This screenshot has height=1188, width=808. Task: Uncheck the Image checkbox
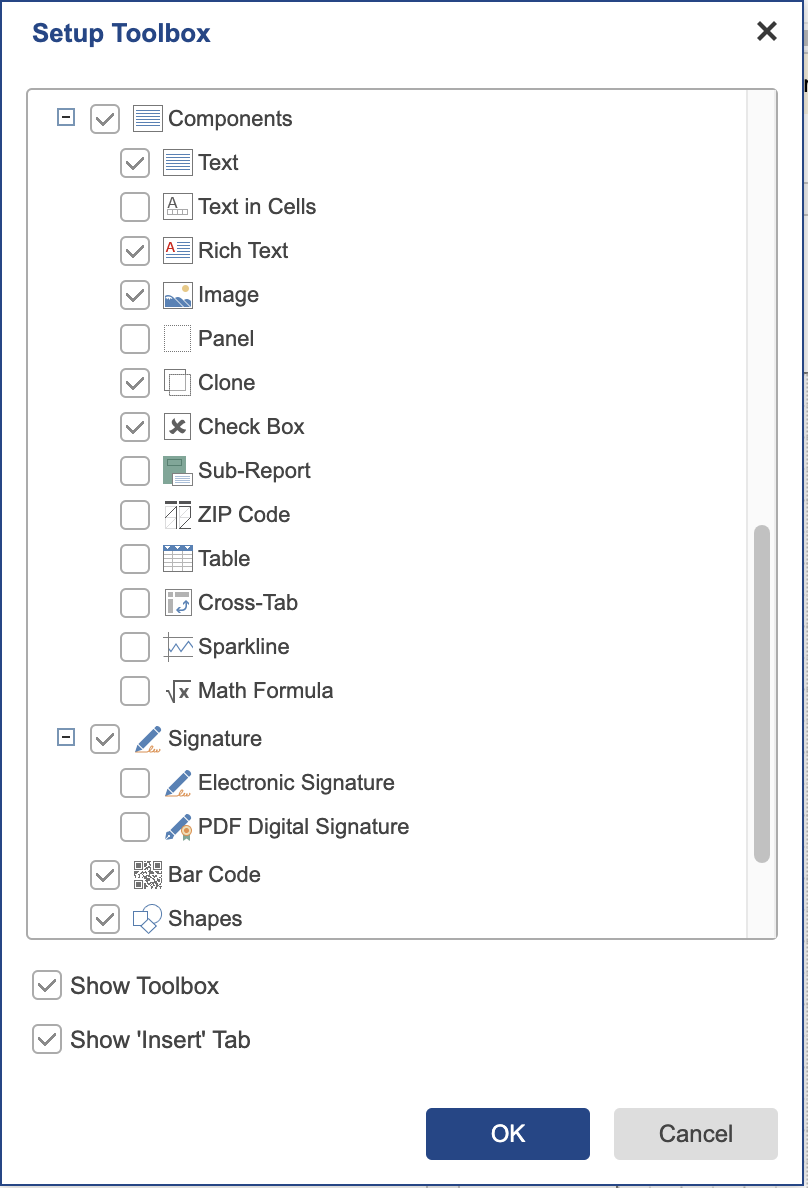tap(135, 295)
